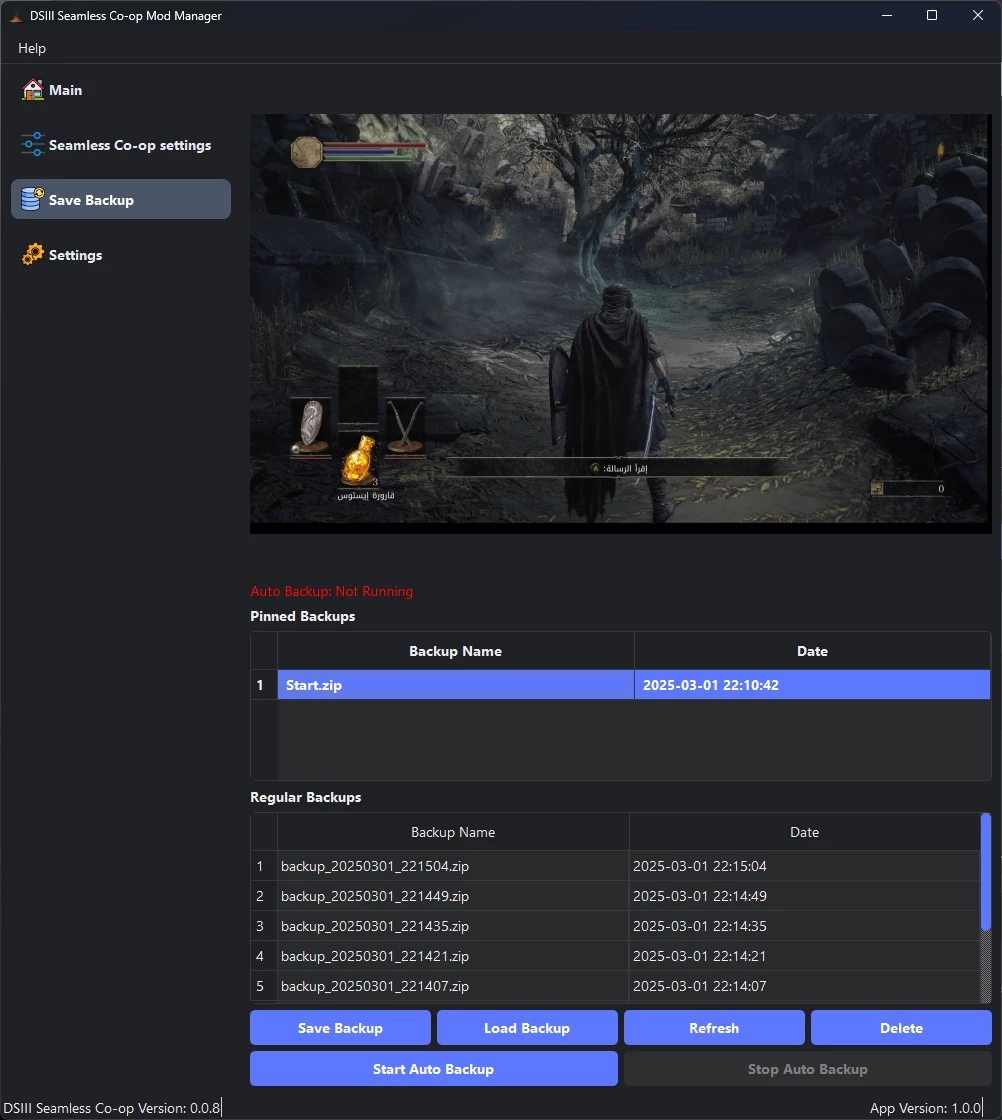Click the sliders icon for Seamless Co-op settings
Screen dimensions: 1002x1120
[33, 144]
